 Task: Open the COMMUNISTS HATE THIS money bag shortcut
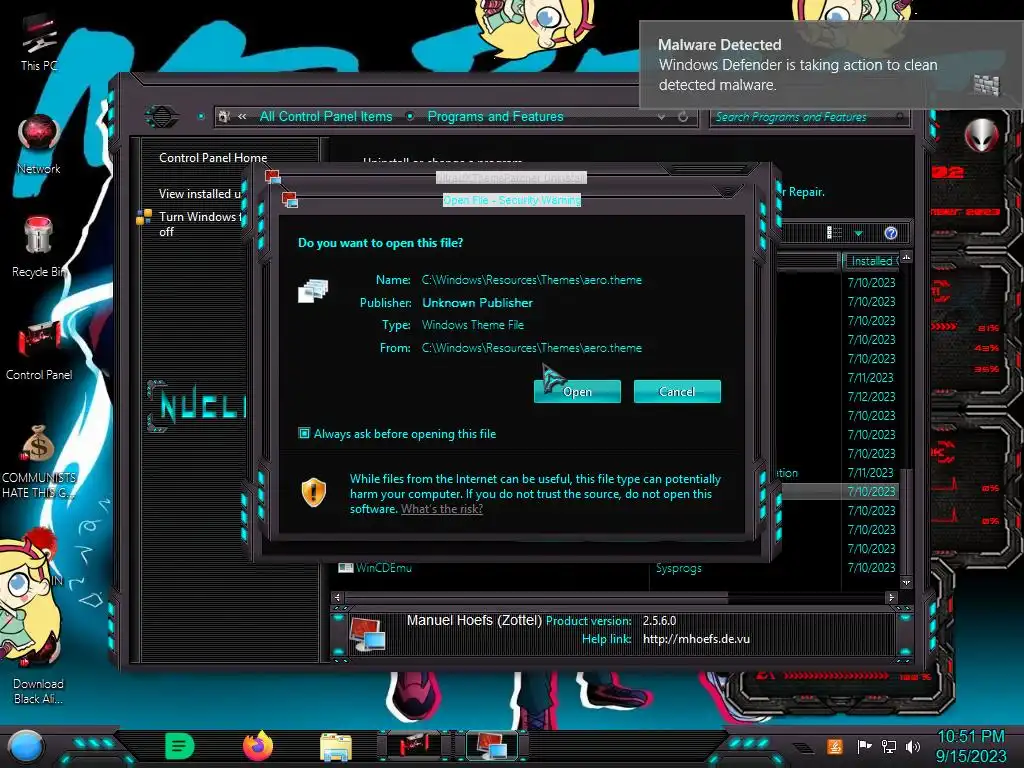pos(39,461)
